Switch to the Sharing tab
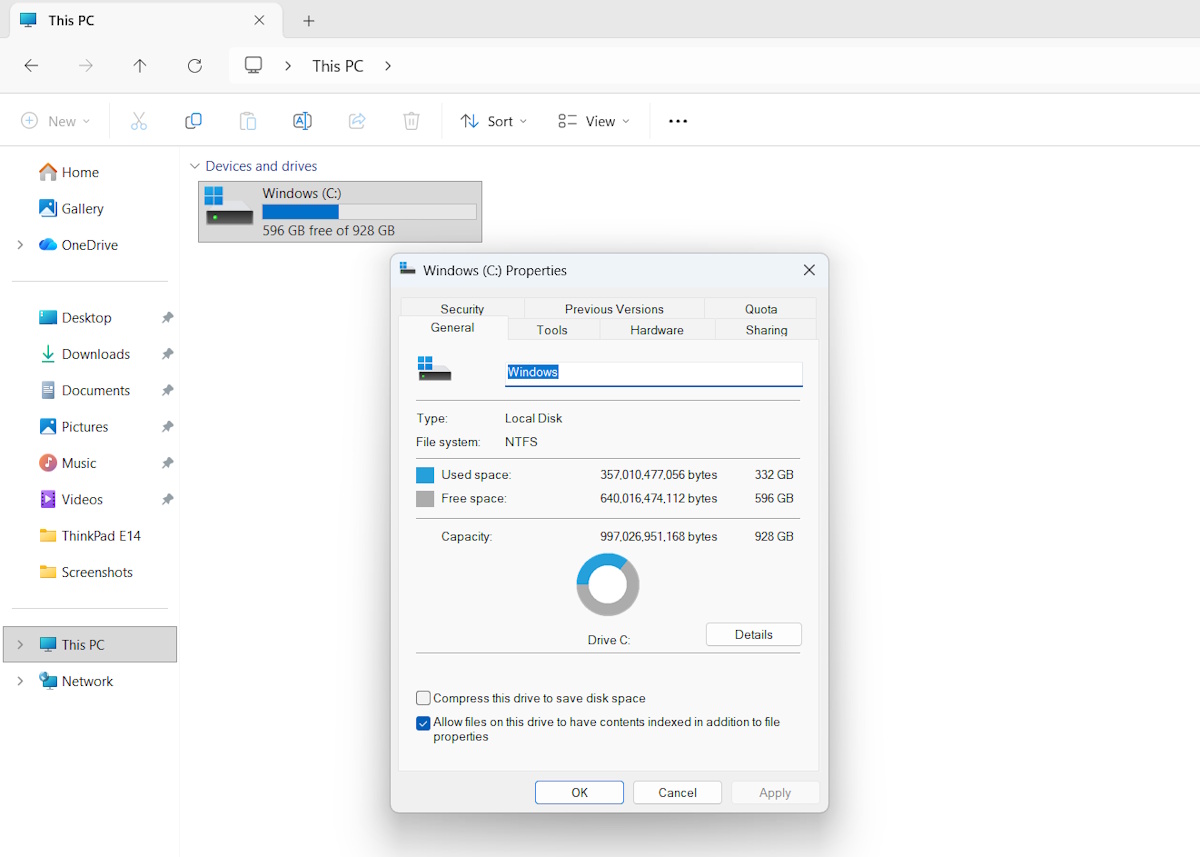1200x857 pixels. tap(766, 330)
